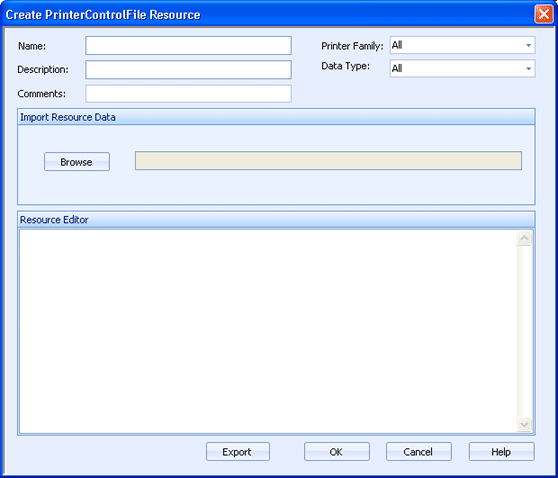
Task: Cancel the resource creation dialog
Action: (x=419, y=452)
